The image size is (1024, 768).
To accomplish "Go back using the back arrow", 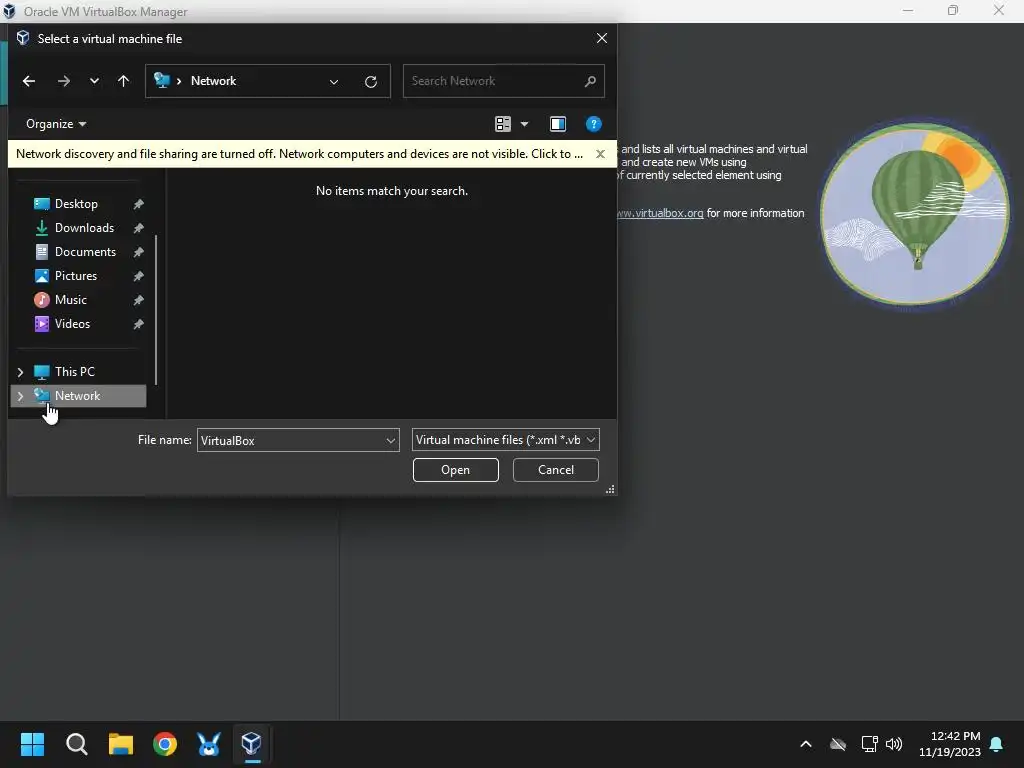I will click(29, 81).
